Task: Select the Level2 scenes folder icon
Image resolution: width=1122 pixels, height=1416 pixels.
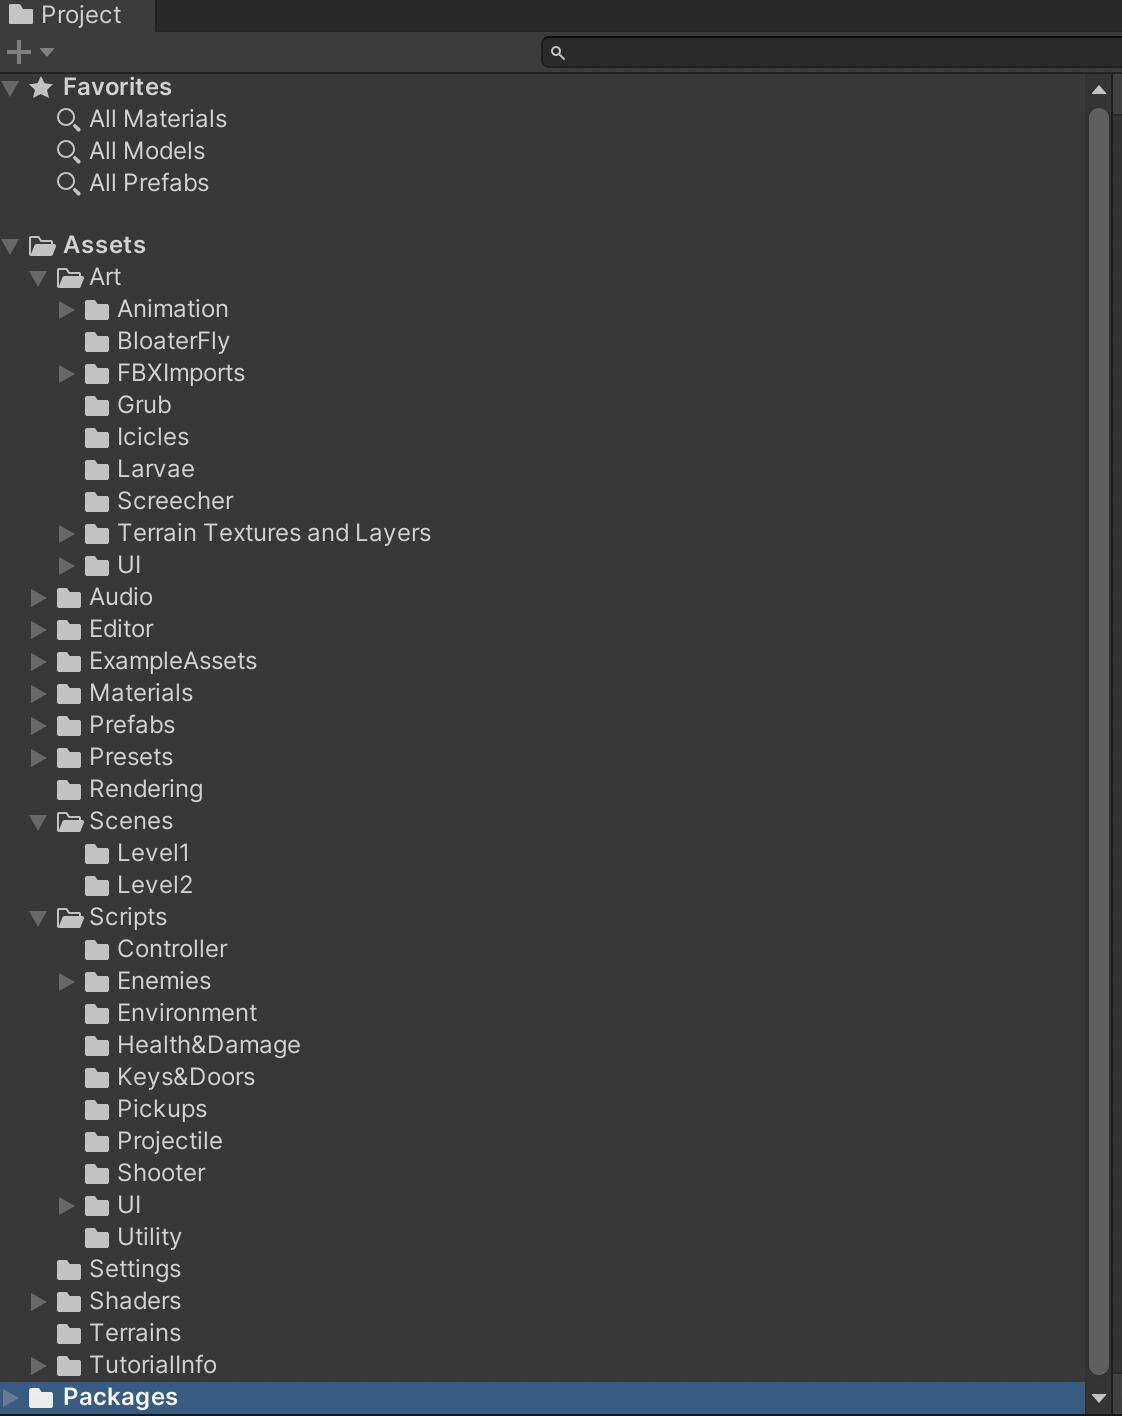Action: tap(97, 886)
